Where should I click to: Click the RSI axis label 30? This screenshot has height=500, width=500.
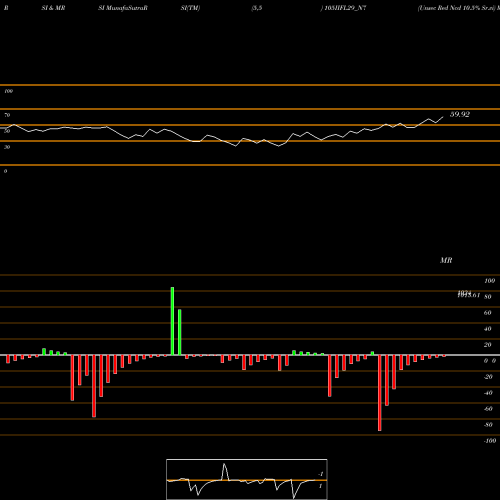tap(7, 147)
